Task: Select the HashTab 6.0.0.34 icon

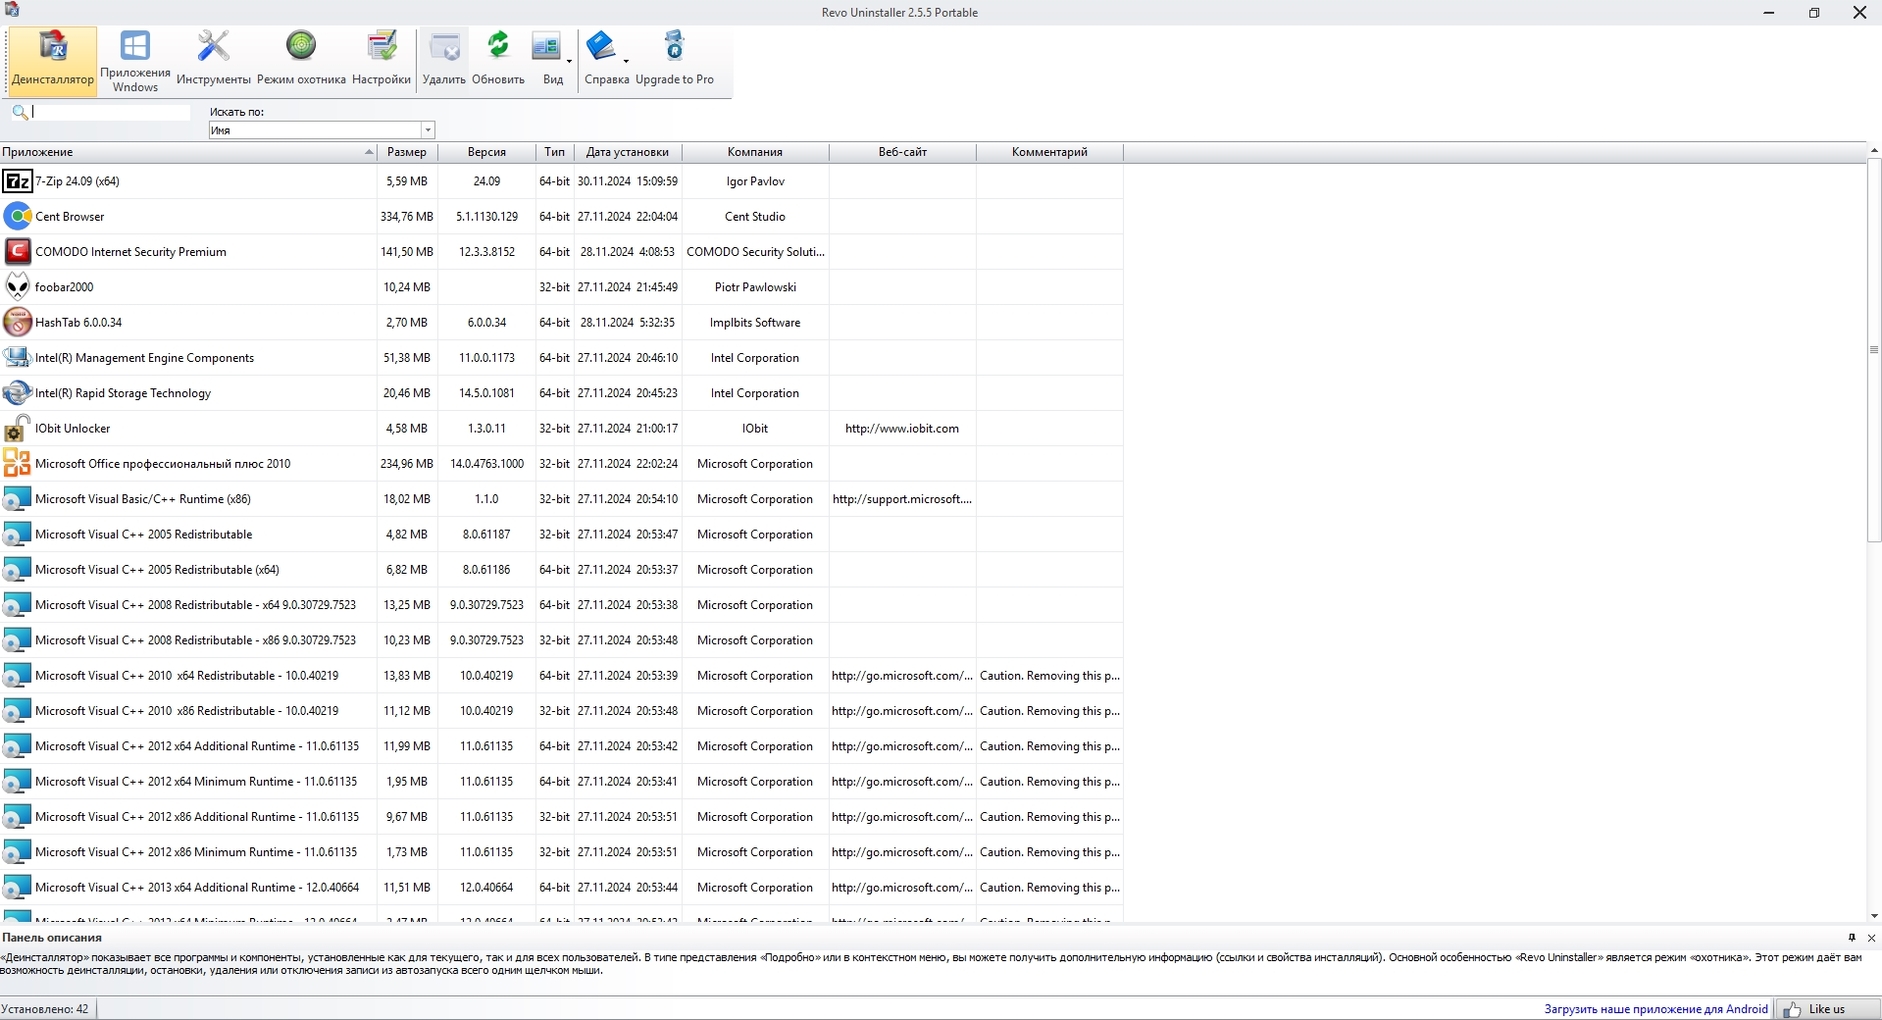Action: (17, 322)
